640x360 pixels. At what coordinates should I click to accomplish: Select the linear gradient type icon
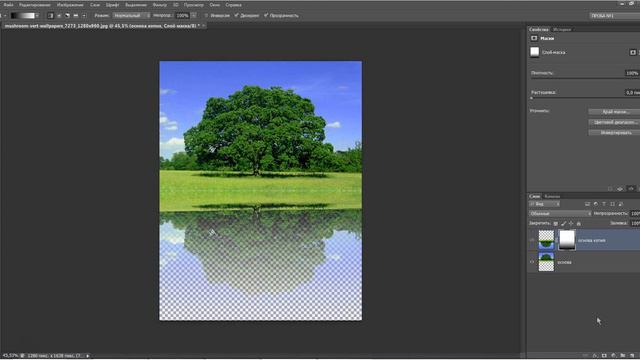(51, 16)
